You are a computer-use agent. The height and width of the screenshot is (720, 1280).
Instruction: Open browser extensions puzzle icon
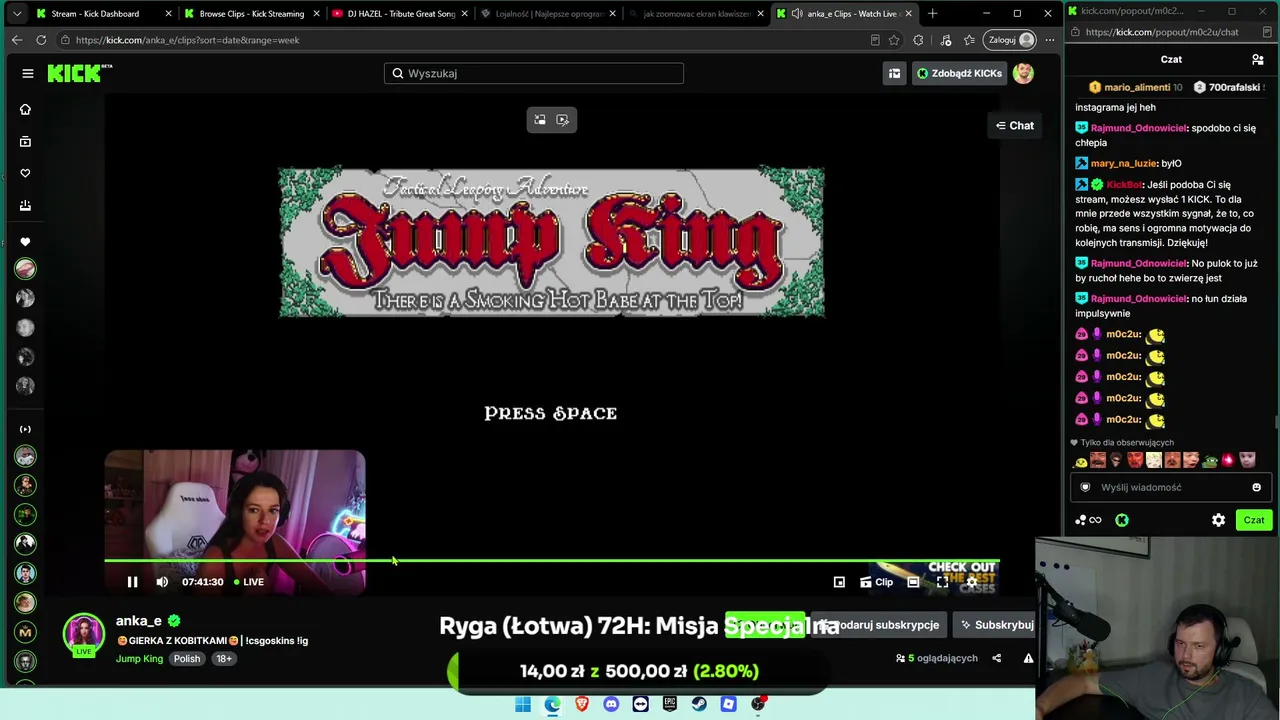coord(919,40)
